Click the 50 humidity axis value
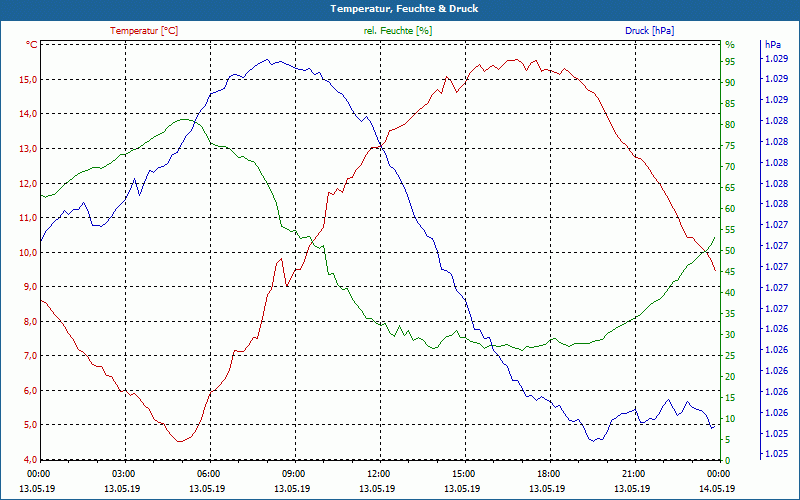 730,251
